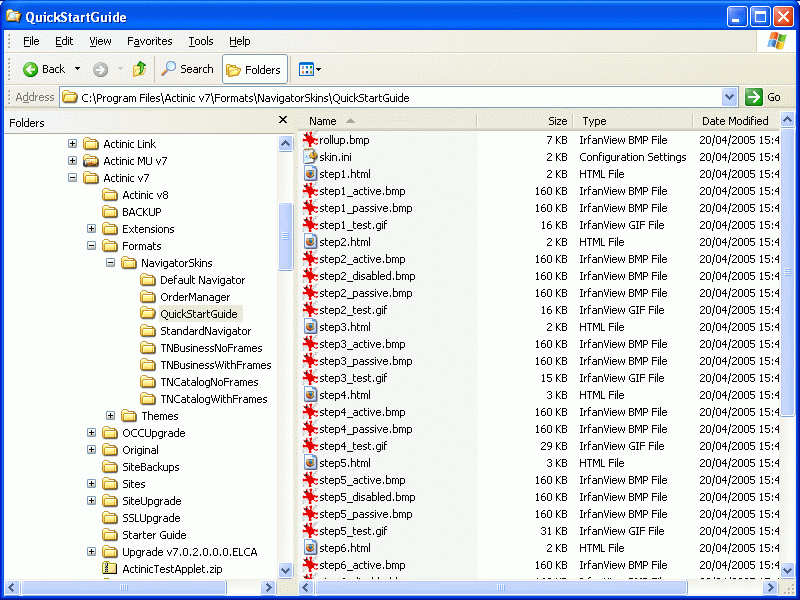
Task: Select the StandardNavigator folder in tree
Action: tap(205, 331)
